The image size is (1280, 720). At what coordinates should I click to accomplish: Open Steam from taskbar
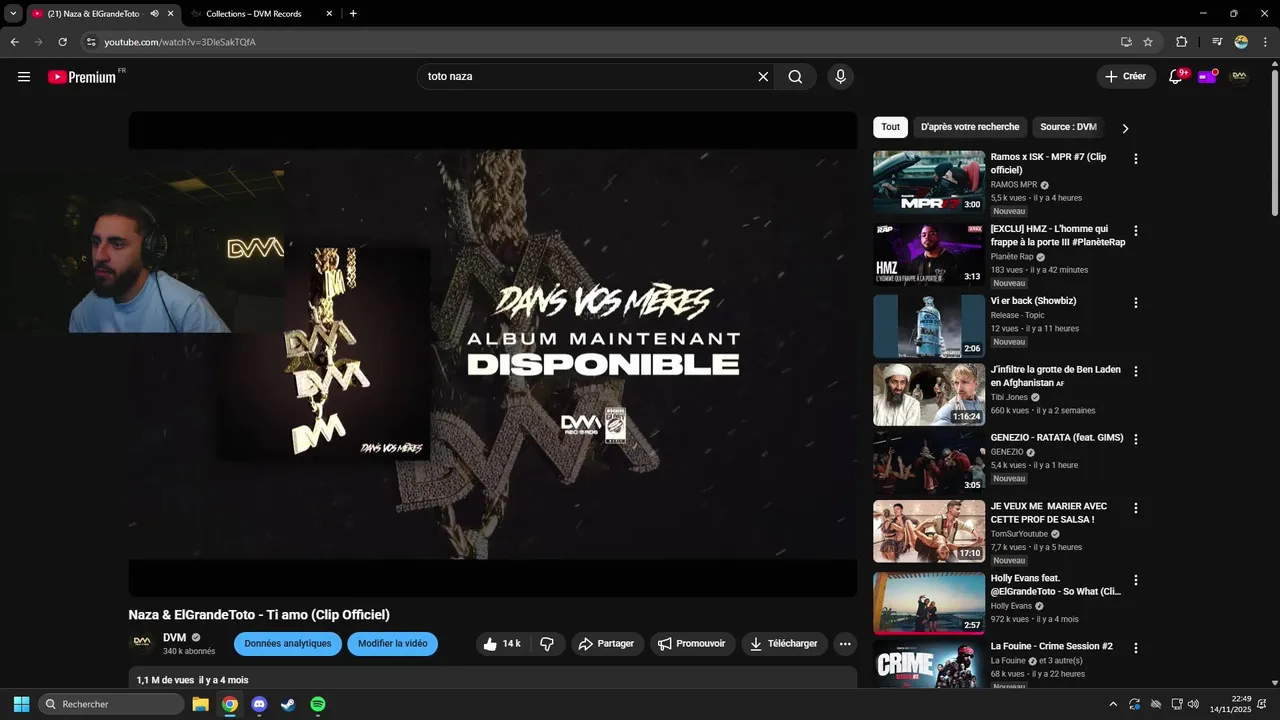coord(288,704)
